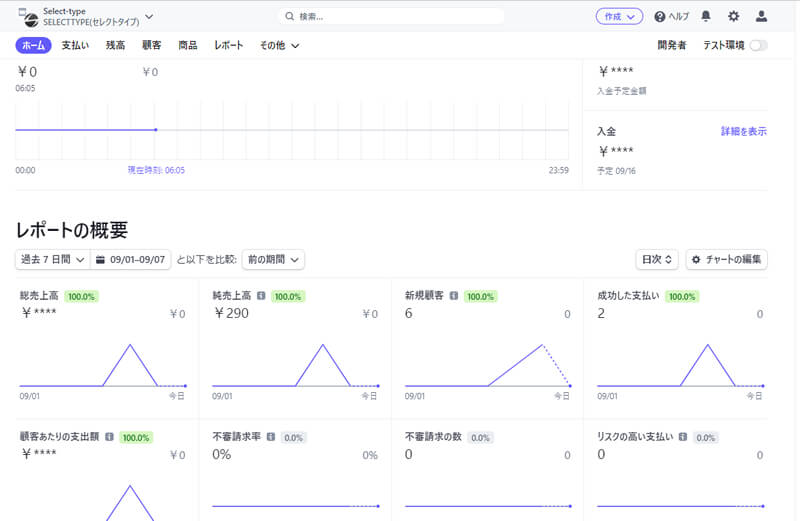The width and height of the screenshot is (800, 521).
Task: Click the info icon beside リスクの高い支払い
Action: [x=683, y=437]
